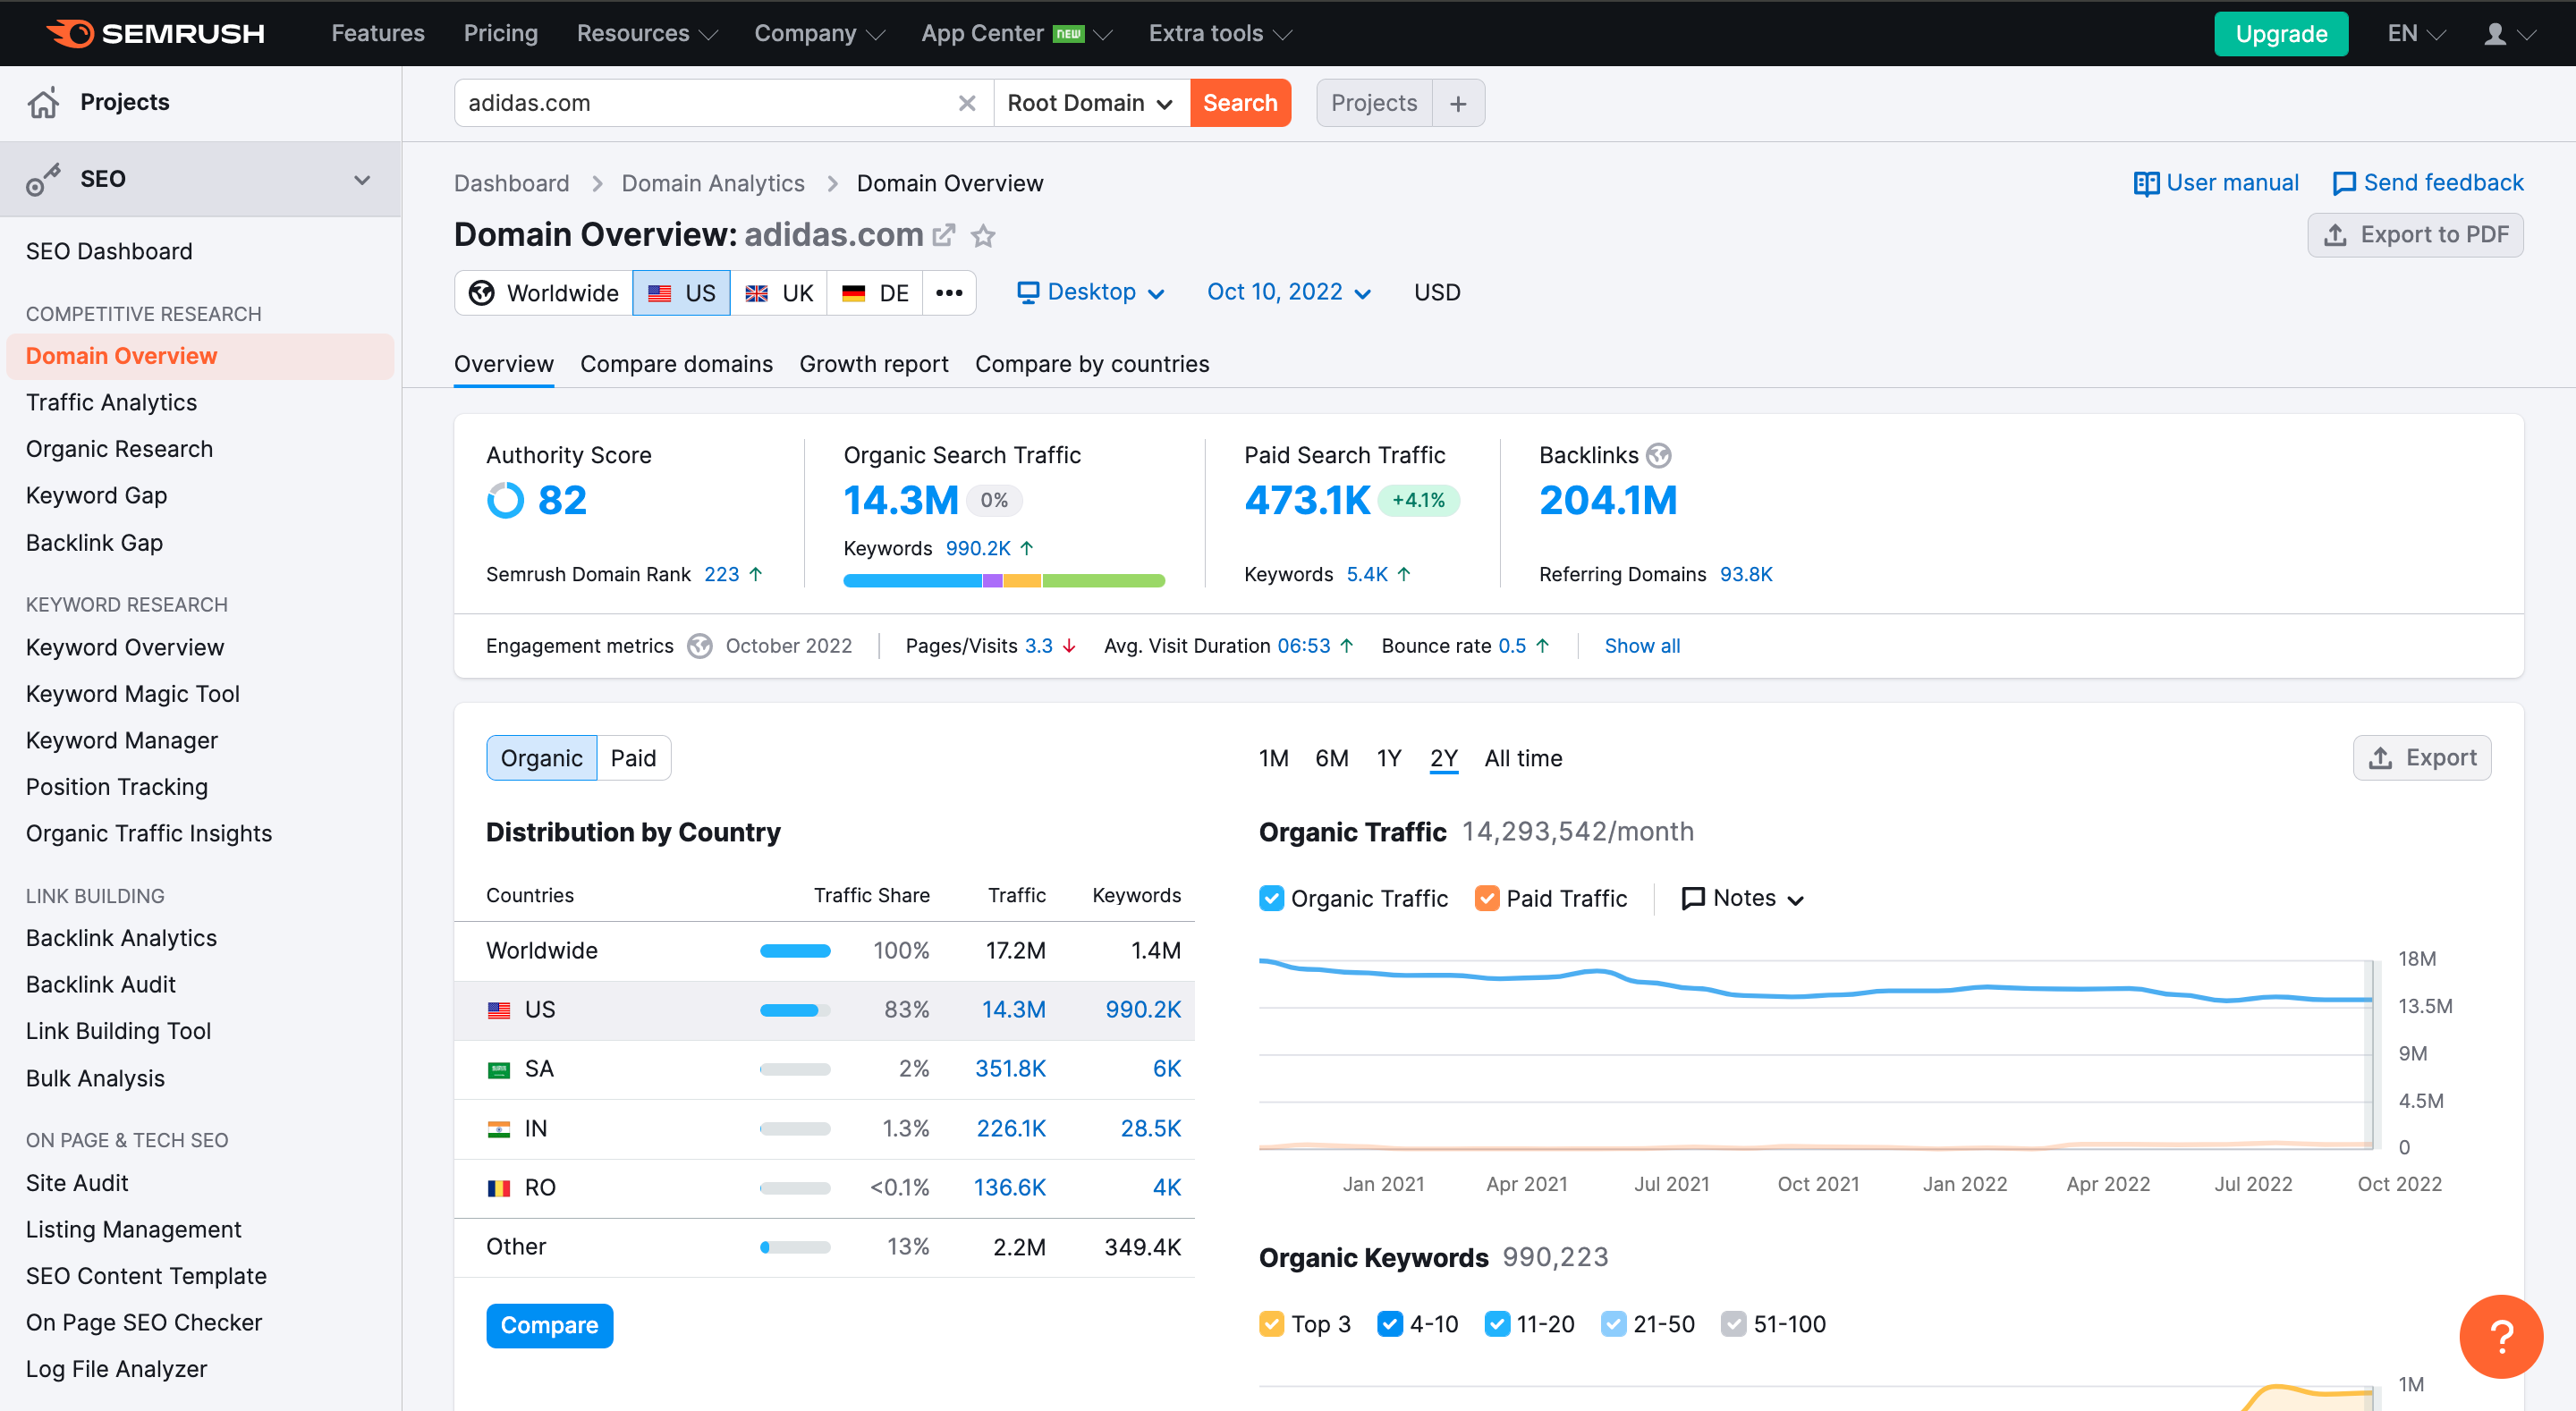The height and width of the screenshot is (1411, 2576).
Task: Switch to the UK flag database
Action: click(779, 293)
